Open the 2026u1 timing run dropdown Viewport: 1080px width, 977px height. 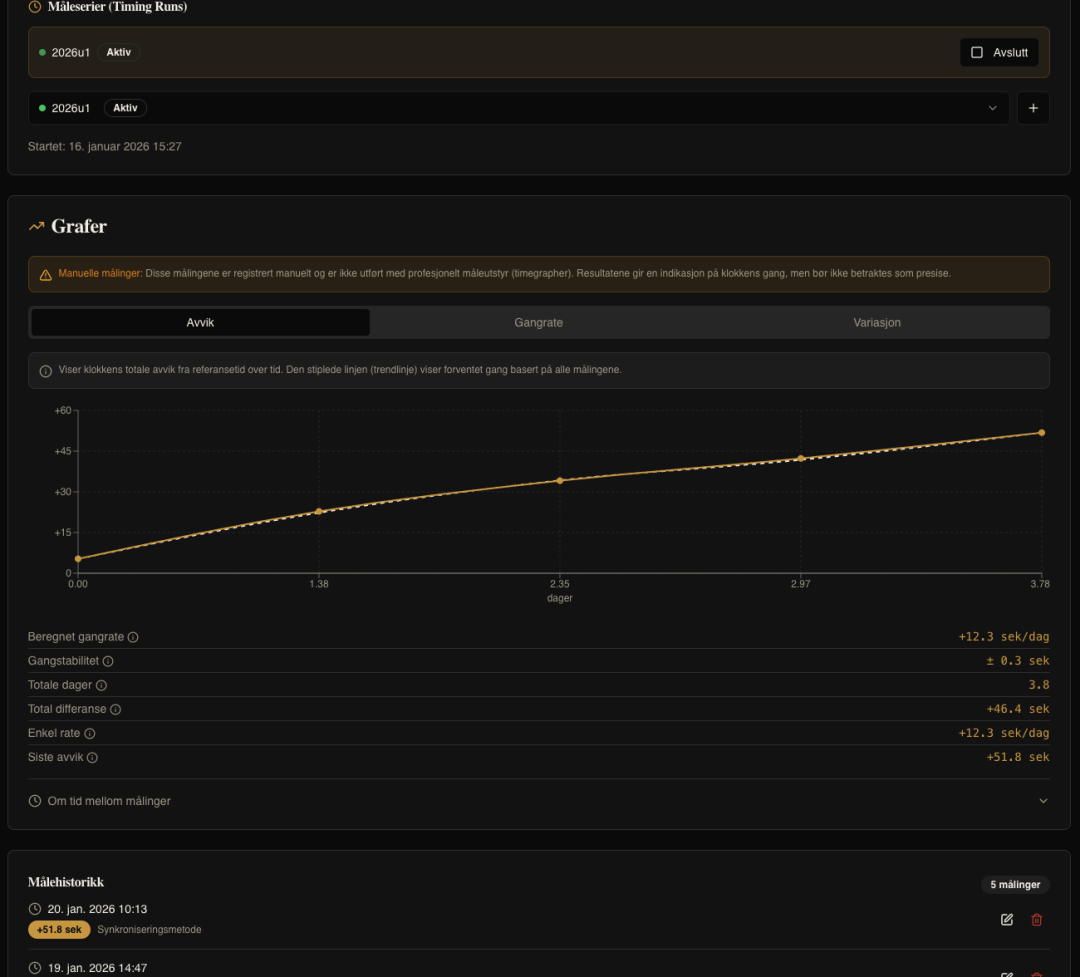click(518, 108)
